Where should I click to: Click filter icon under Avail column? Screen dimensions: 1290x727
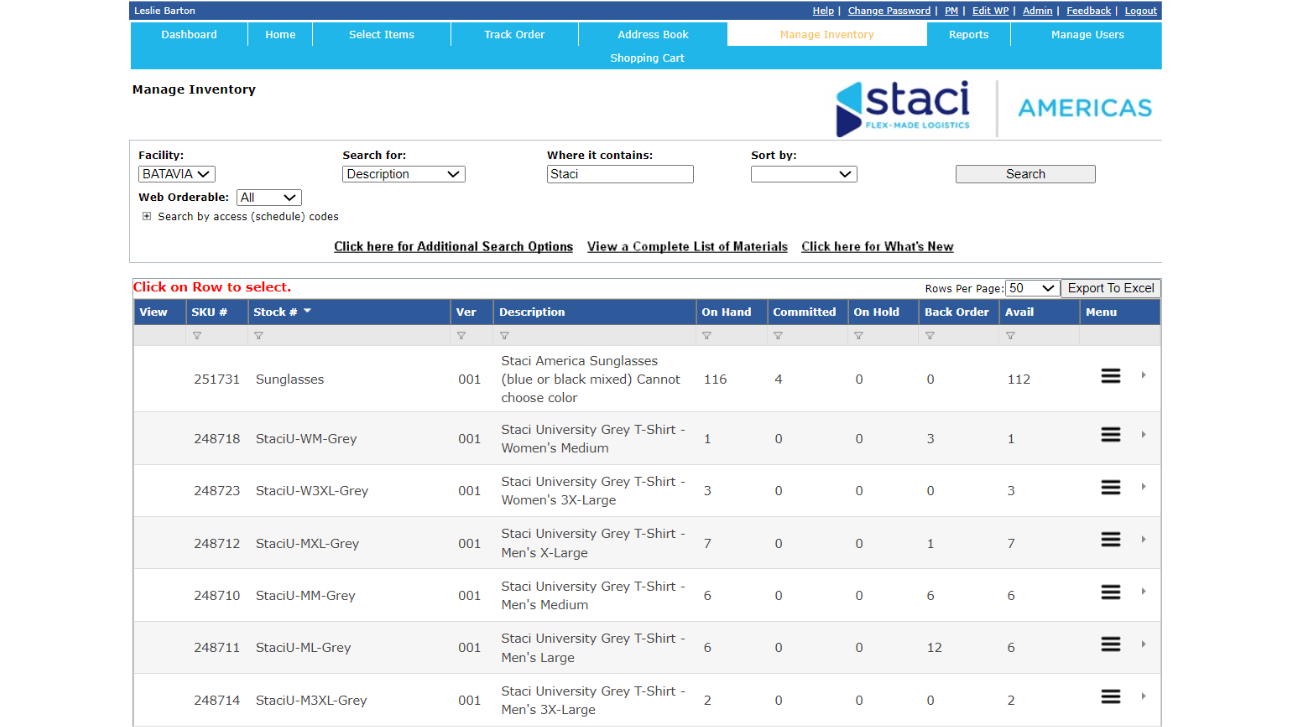[x=1010, y=336]
